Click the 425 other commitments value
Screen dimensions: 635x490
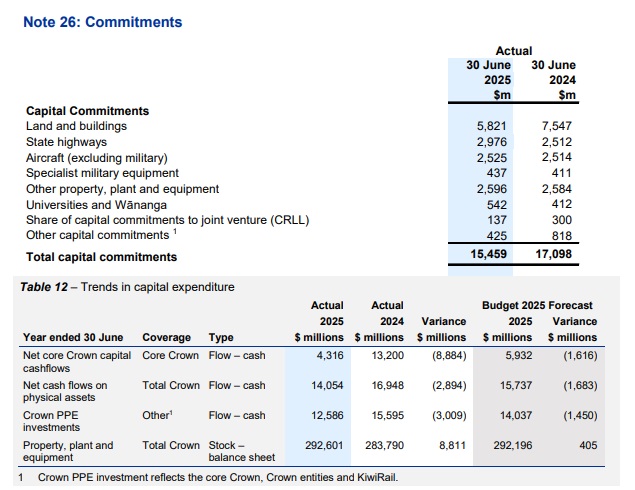click(x=496, y=236)
